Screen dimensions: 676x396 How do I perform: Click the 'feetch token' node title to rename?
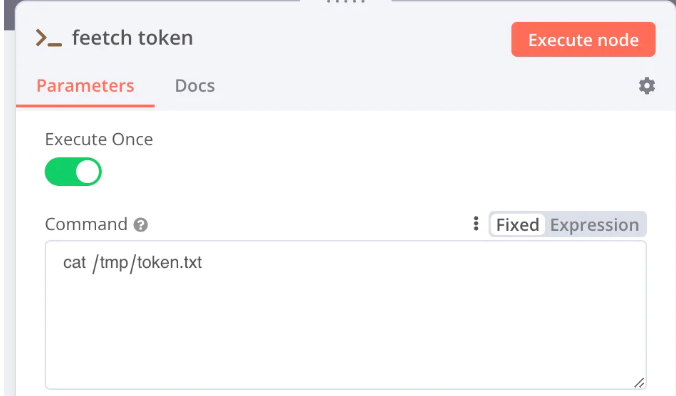tap(132, 38)
